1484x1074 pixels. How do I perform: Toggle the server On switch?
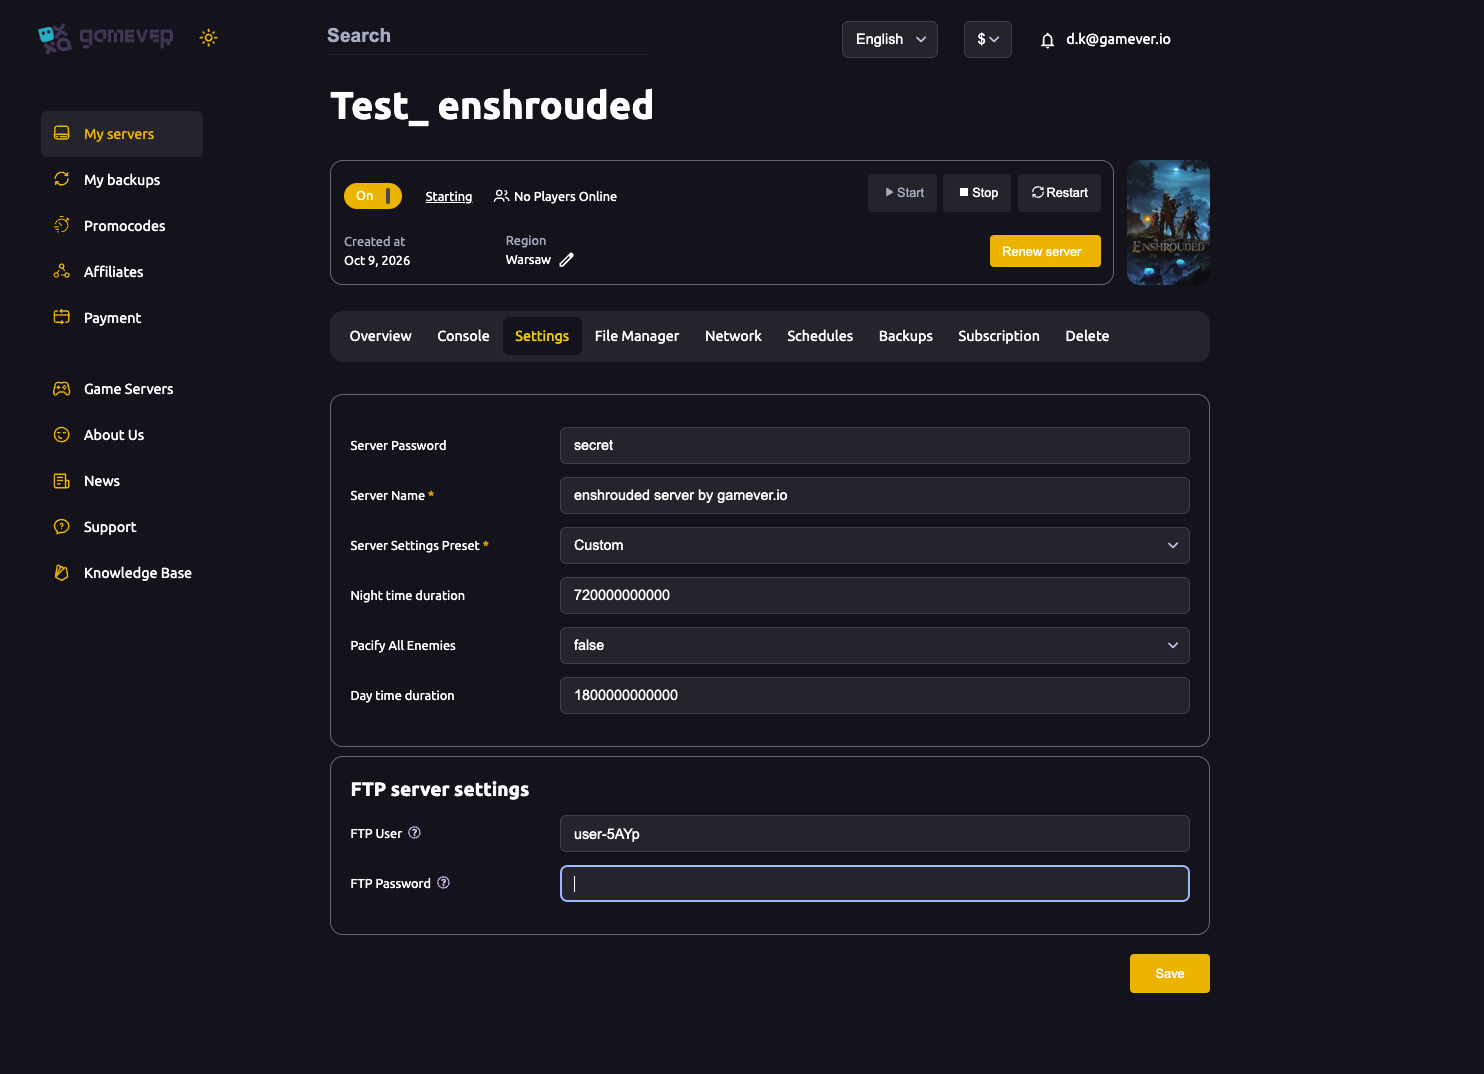pos(373,196)
